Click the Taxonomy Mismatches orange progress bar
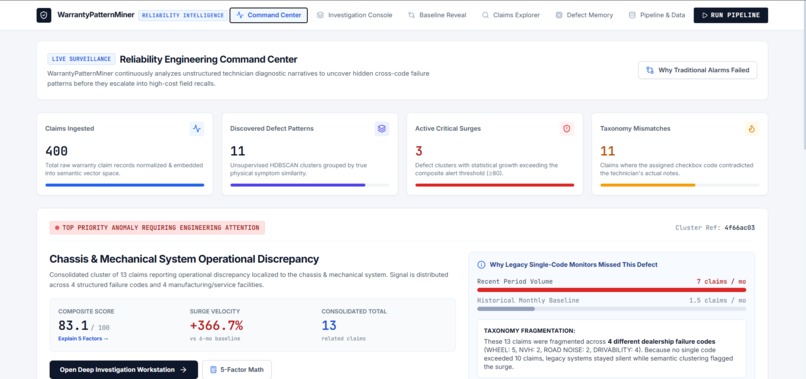 click(648, 185)
